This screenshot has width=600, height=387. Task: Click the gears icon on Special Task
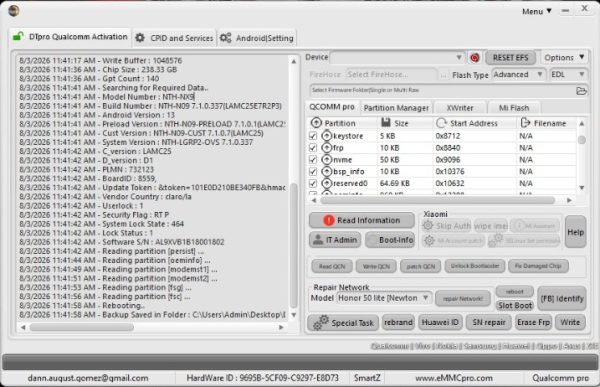tap(321, 322)
